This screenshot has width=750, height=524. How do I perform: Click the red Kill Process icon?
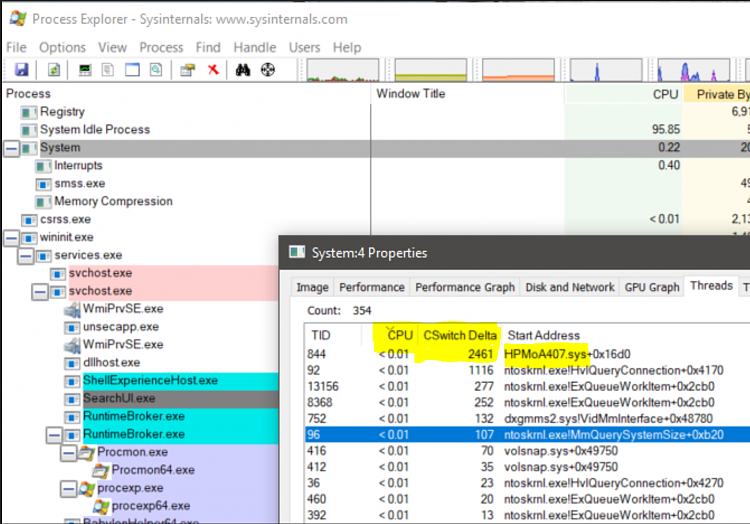coord(213,70)
